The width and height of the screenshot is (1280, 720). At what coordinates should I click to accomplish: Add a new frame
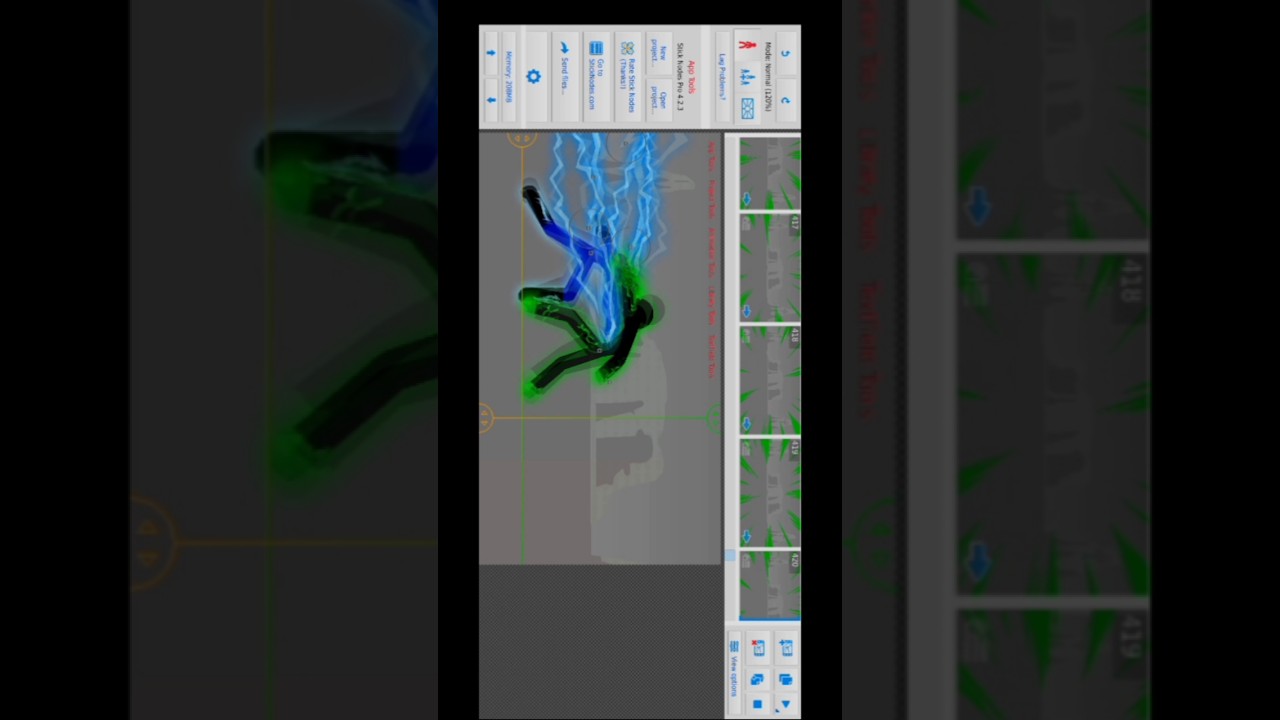tap(786, 648)
